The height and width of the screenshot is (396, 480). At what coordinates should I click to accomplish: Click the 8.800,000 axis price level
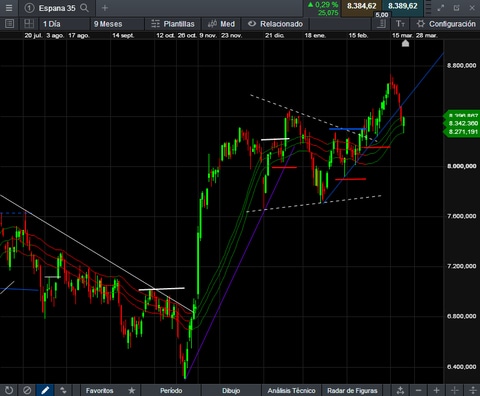[x=462, y=66]
